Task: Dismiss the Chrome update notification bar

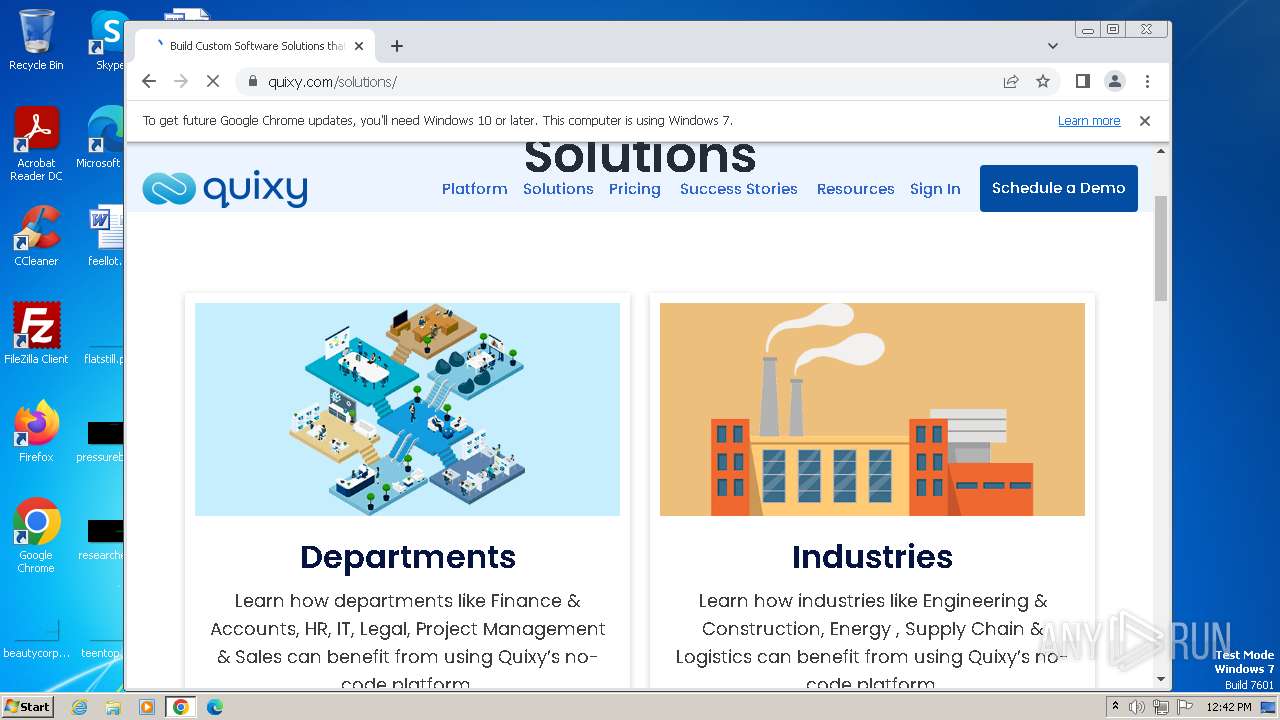Action: 1145,121
